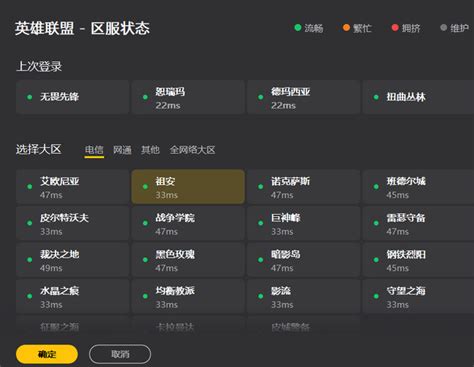Image resolution: width=474 pixels, height=367 pixels.
Task: Click green status dot beside 雷瑟守备
Action: [x=376, y=223]
